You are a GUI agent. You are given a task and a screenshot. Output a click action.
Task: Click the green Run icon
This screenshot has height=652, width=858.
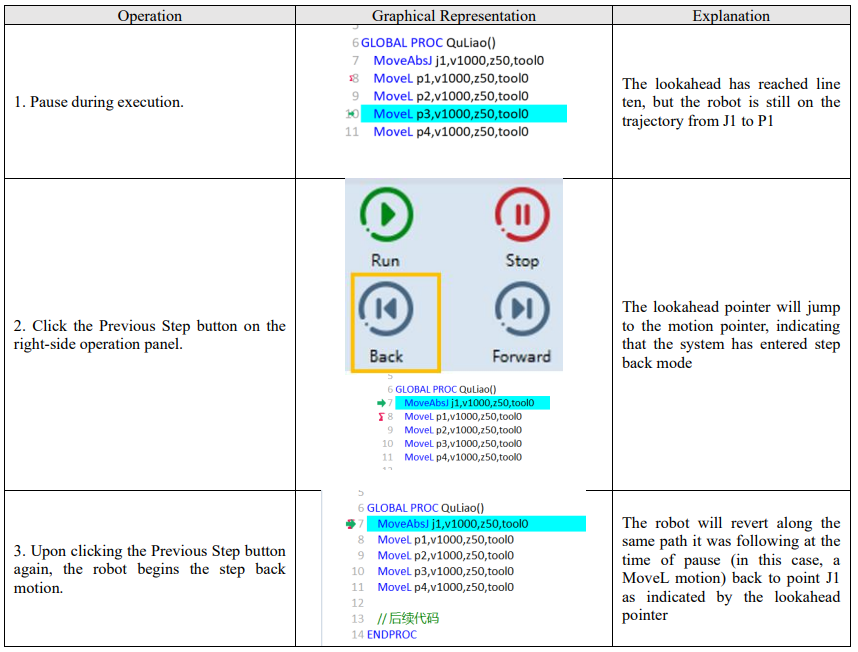[x=386, y=214]
